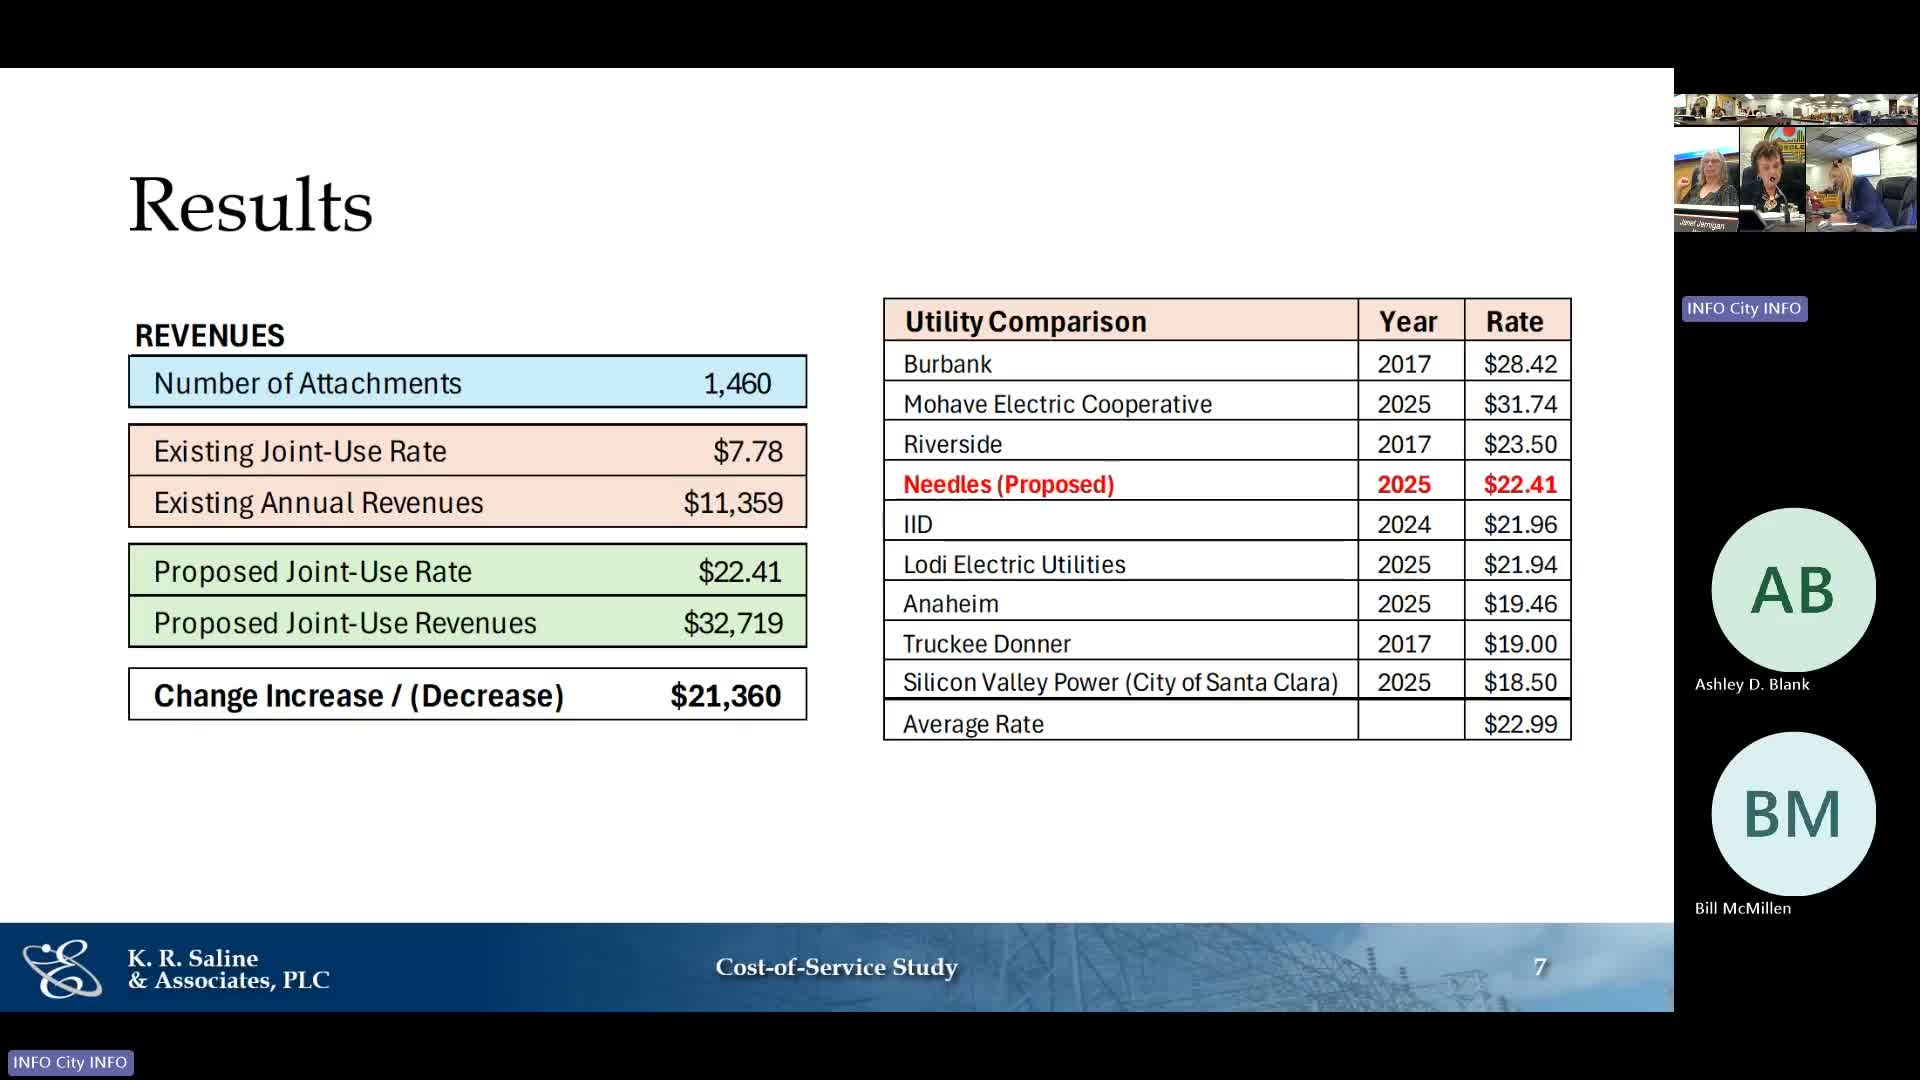Click the Cost-of-Service Study footer text
The width and height of the screenshot is (1920, 1080).
point(836,967)
